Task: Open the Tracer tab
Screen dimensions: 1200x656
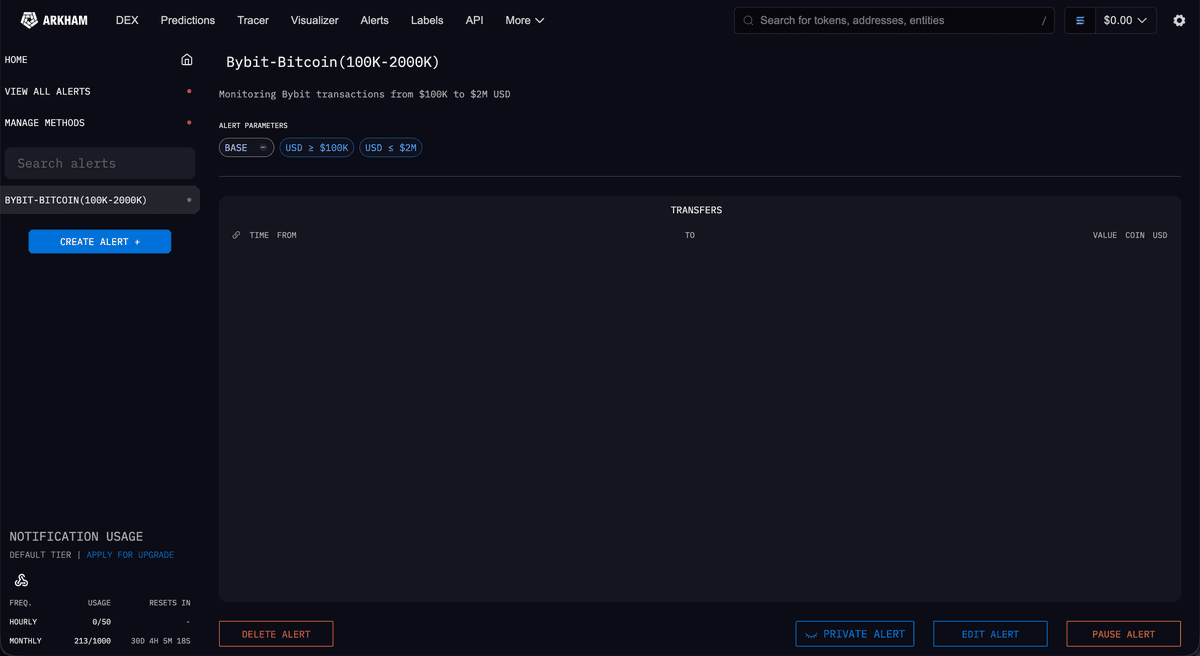Action: [253, 20]
